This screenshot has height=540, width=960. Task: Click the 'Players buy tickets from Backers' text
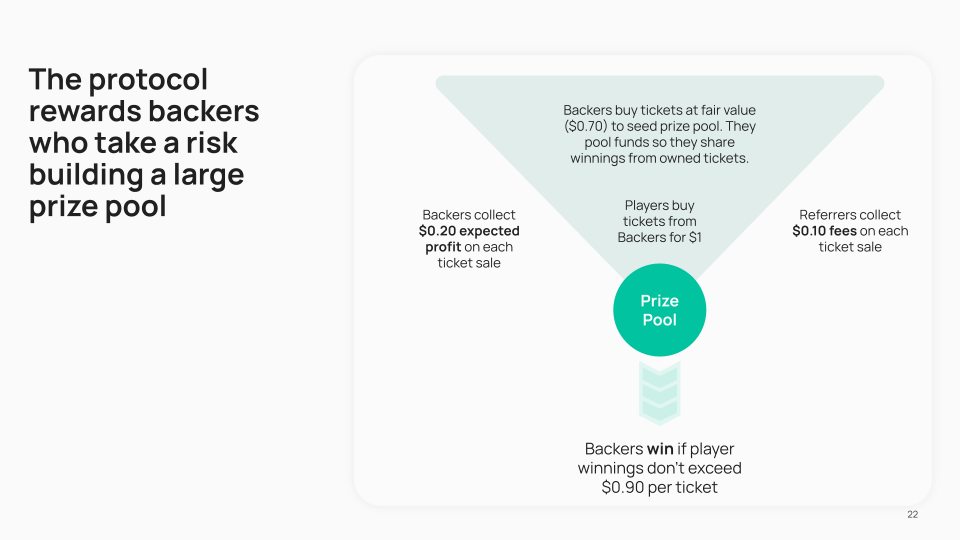coord(659,221)
